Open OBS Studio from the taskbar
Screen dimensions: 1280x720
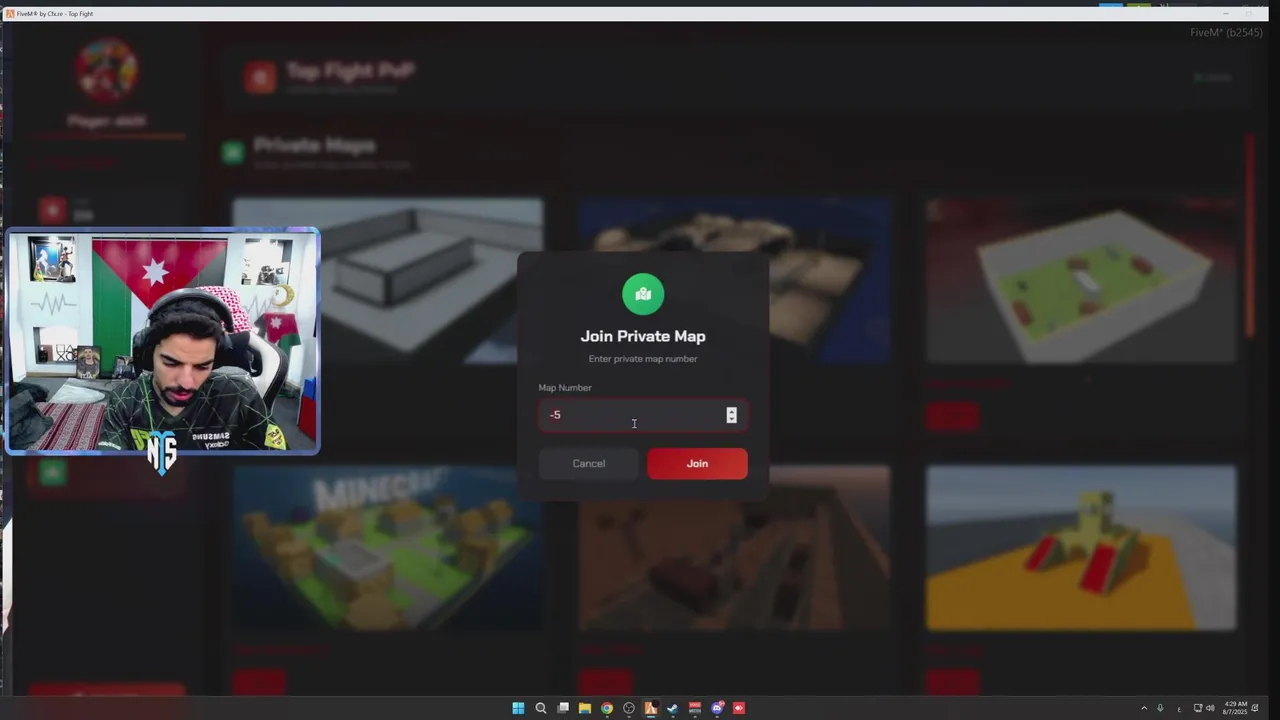coord(629,708)
